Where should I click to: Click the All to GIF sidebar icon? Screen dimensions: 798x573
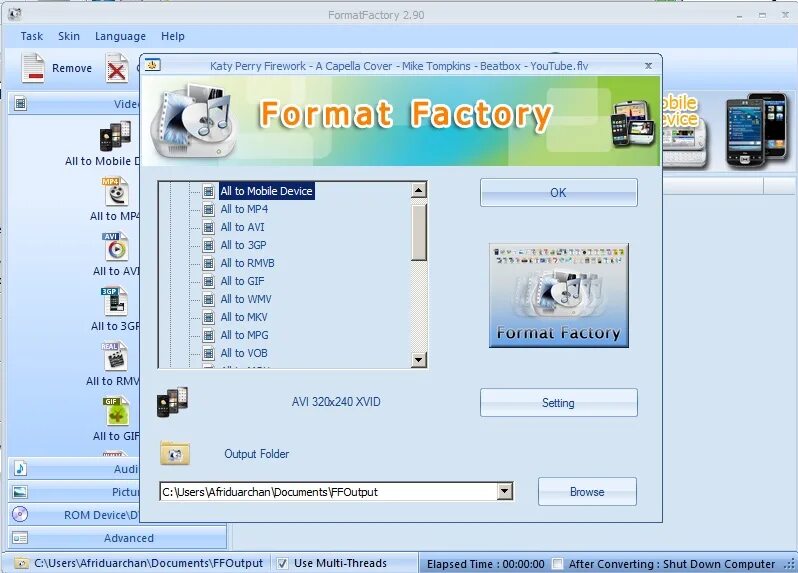[117, 412]
